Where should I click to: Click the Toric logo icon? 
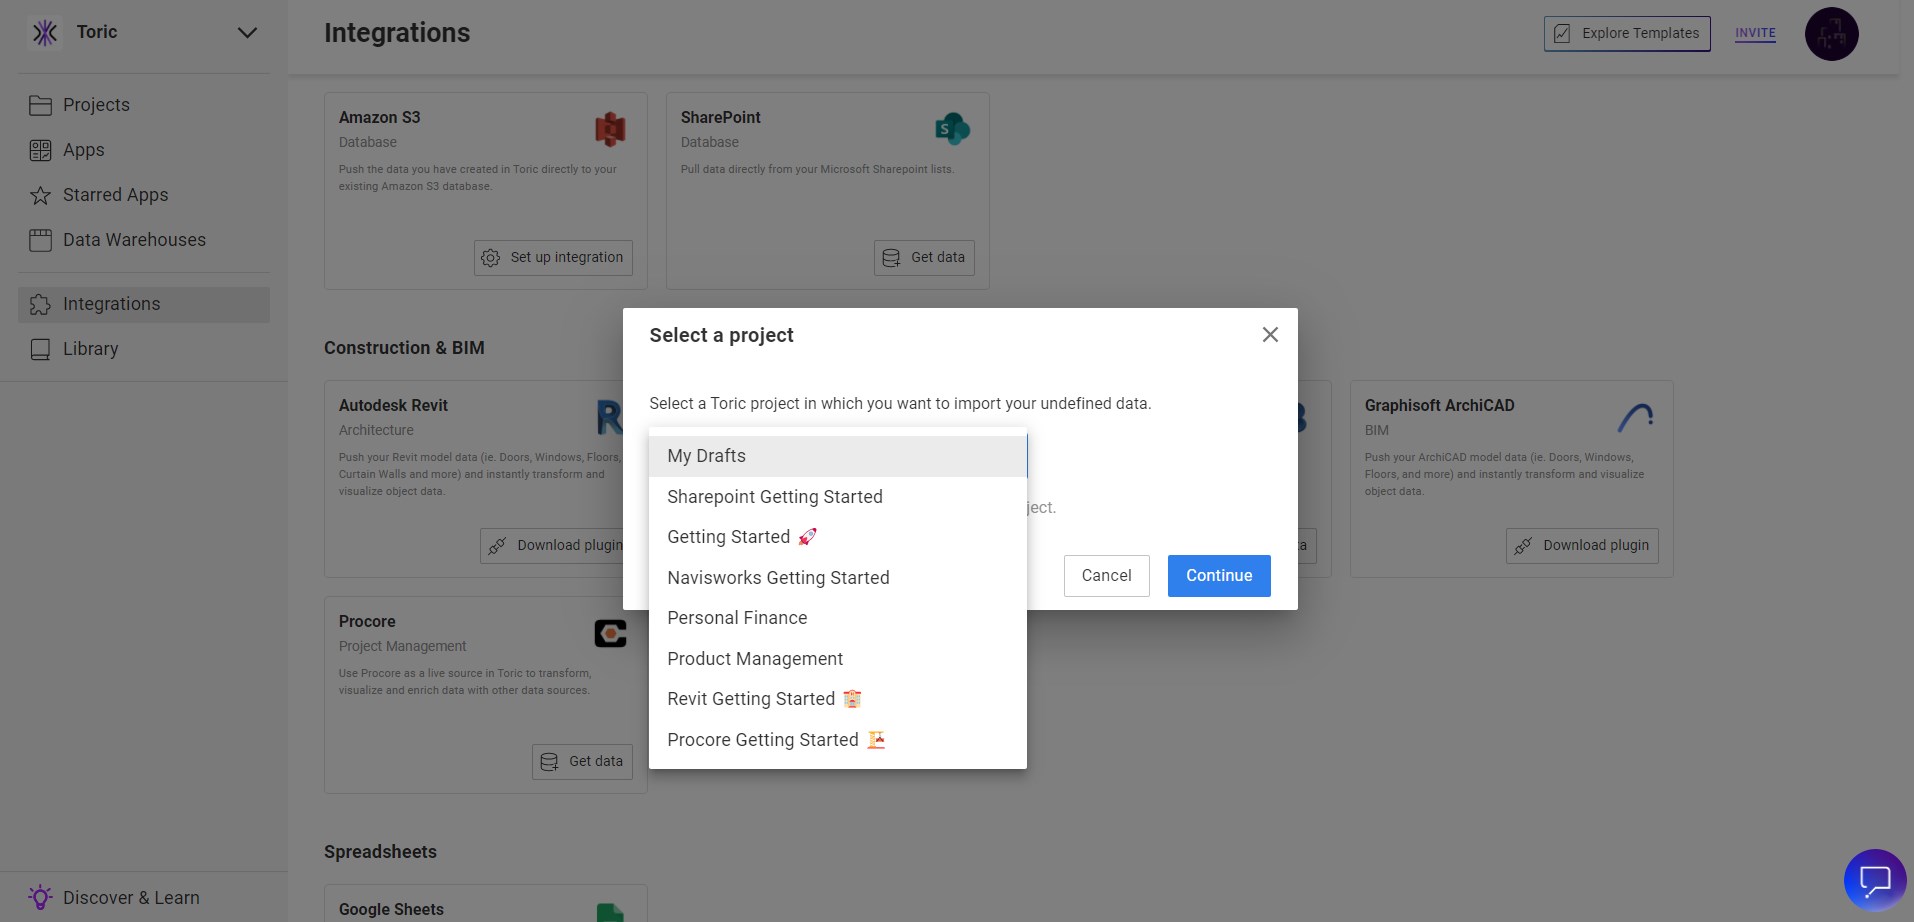(45, 33)
